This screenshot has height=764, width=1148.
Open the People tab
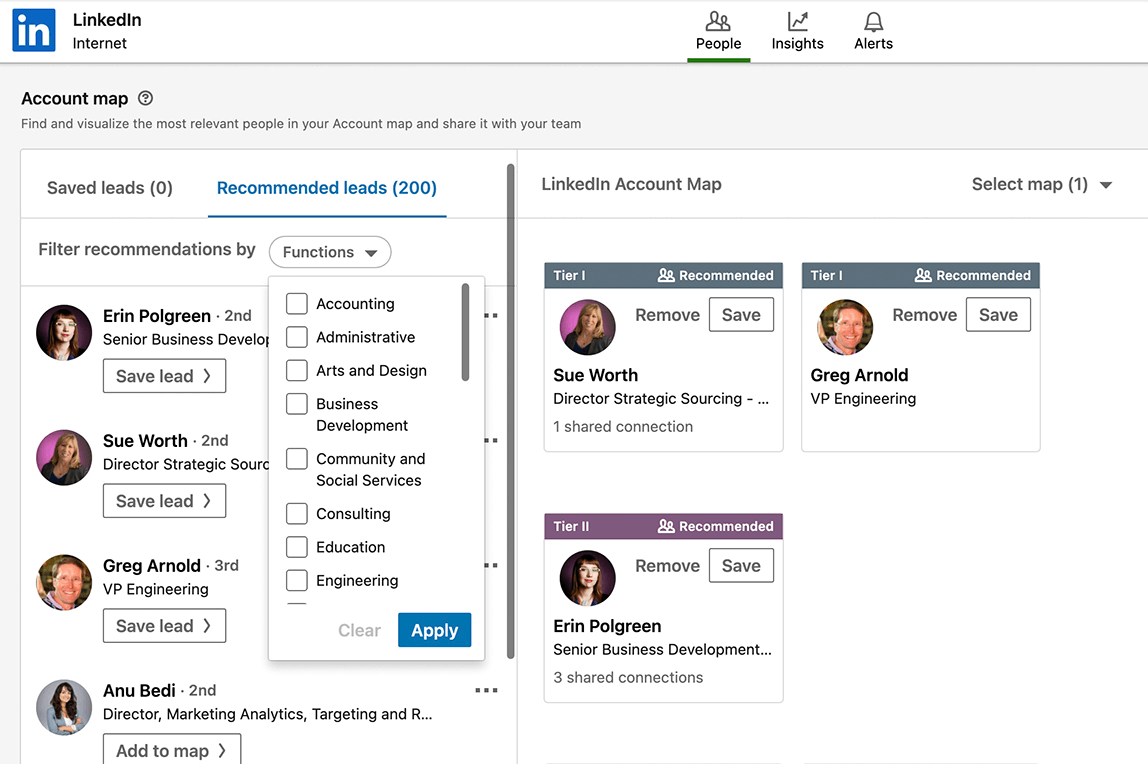[x=718, y=31]
